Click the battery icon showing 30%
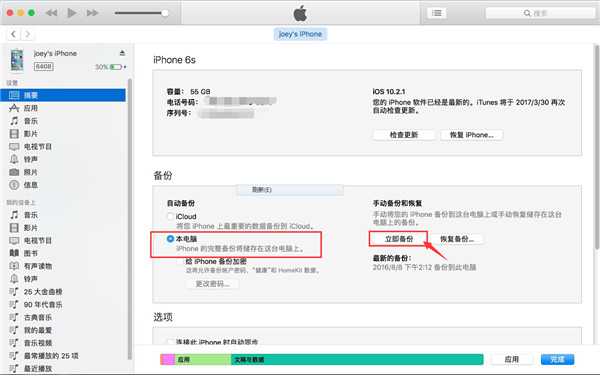This screenshot has height=375, width=600. (116, 67)
